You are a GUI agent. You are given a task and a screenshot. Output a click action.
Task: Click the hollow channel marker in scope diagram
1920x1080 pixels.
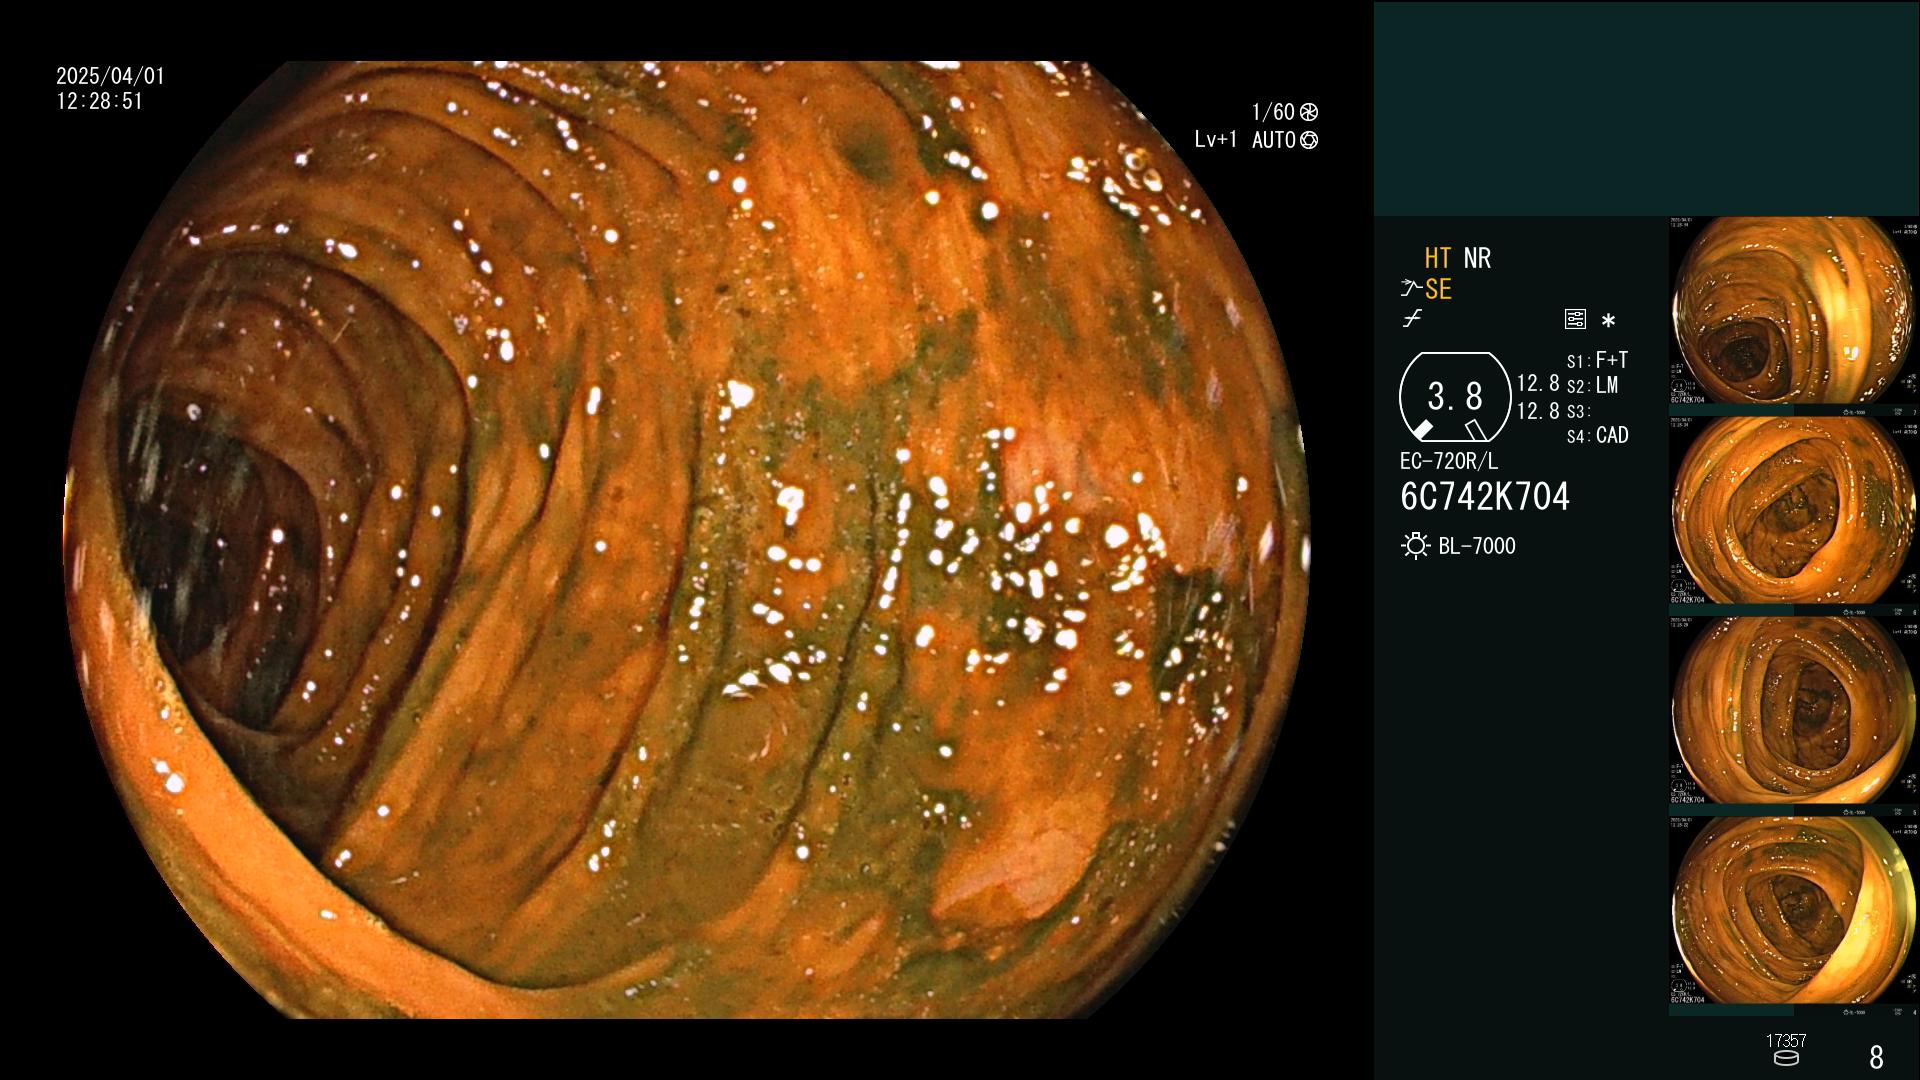(x=1476, y=430)
